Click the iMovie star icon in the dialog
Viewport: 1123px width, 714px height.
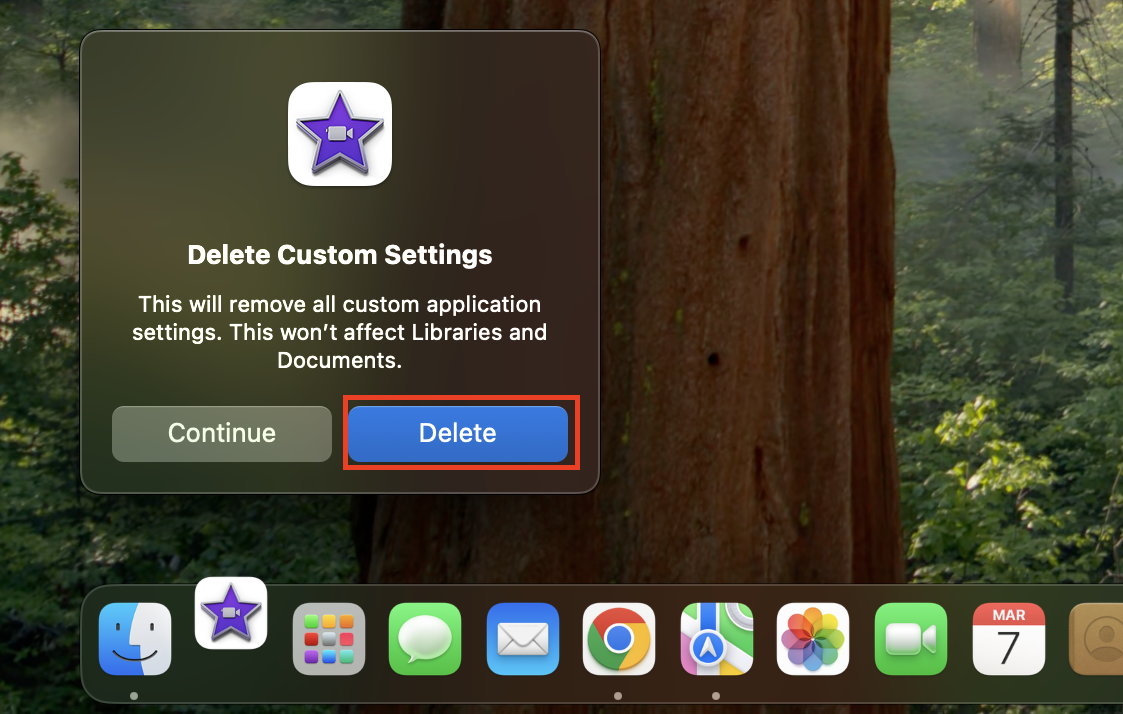point(339,134)
